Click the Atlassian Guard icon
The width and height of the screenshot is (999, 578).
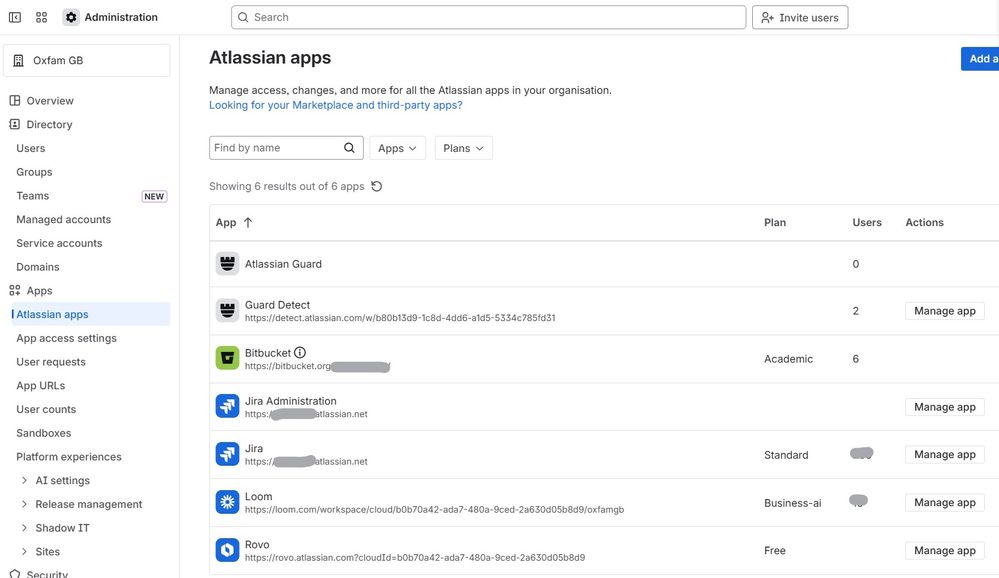(x=227, y=264)
